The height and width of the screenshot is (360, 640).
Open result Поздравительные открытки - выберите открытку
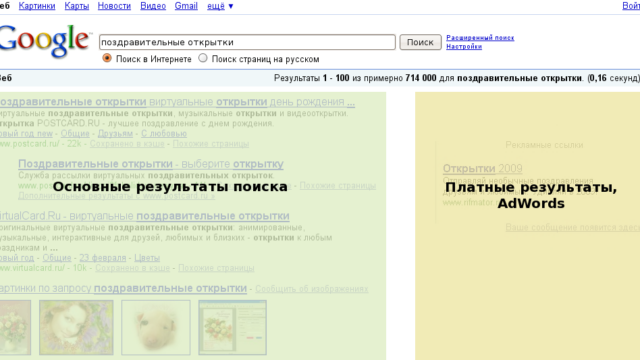point(151,164)
